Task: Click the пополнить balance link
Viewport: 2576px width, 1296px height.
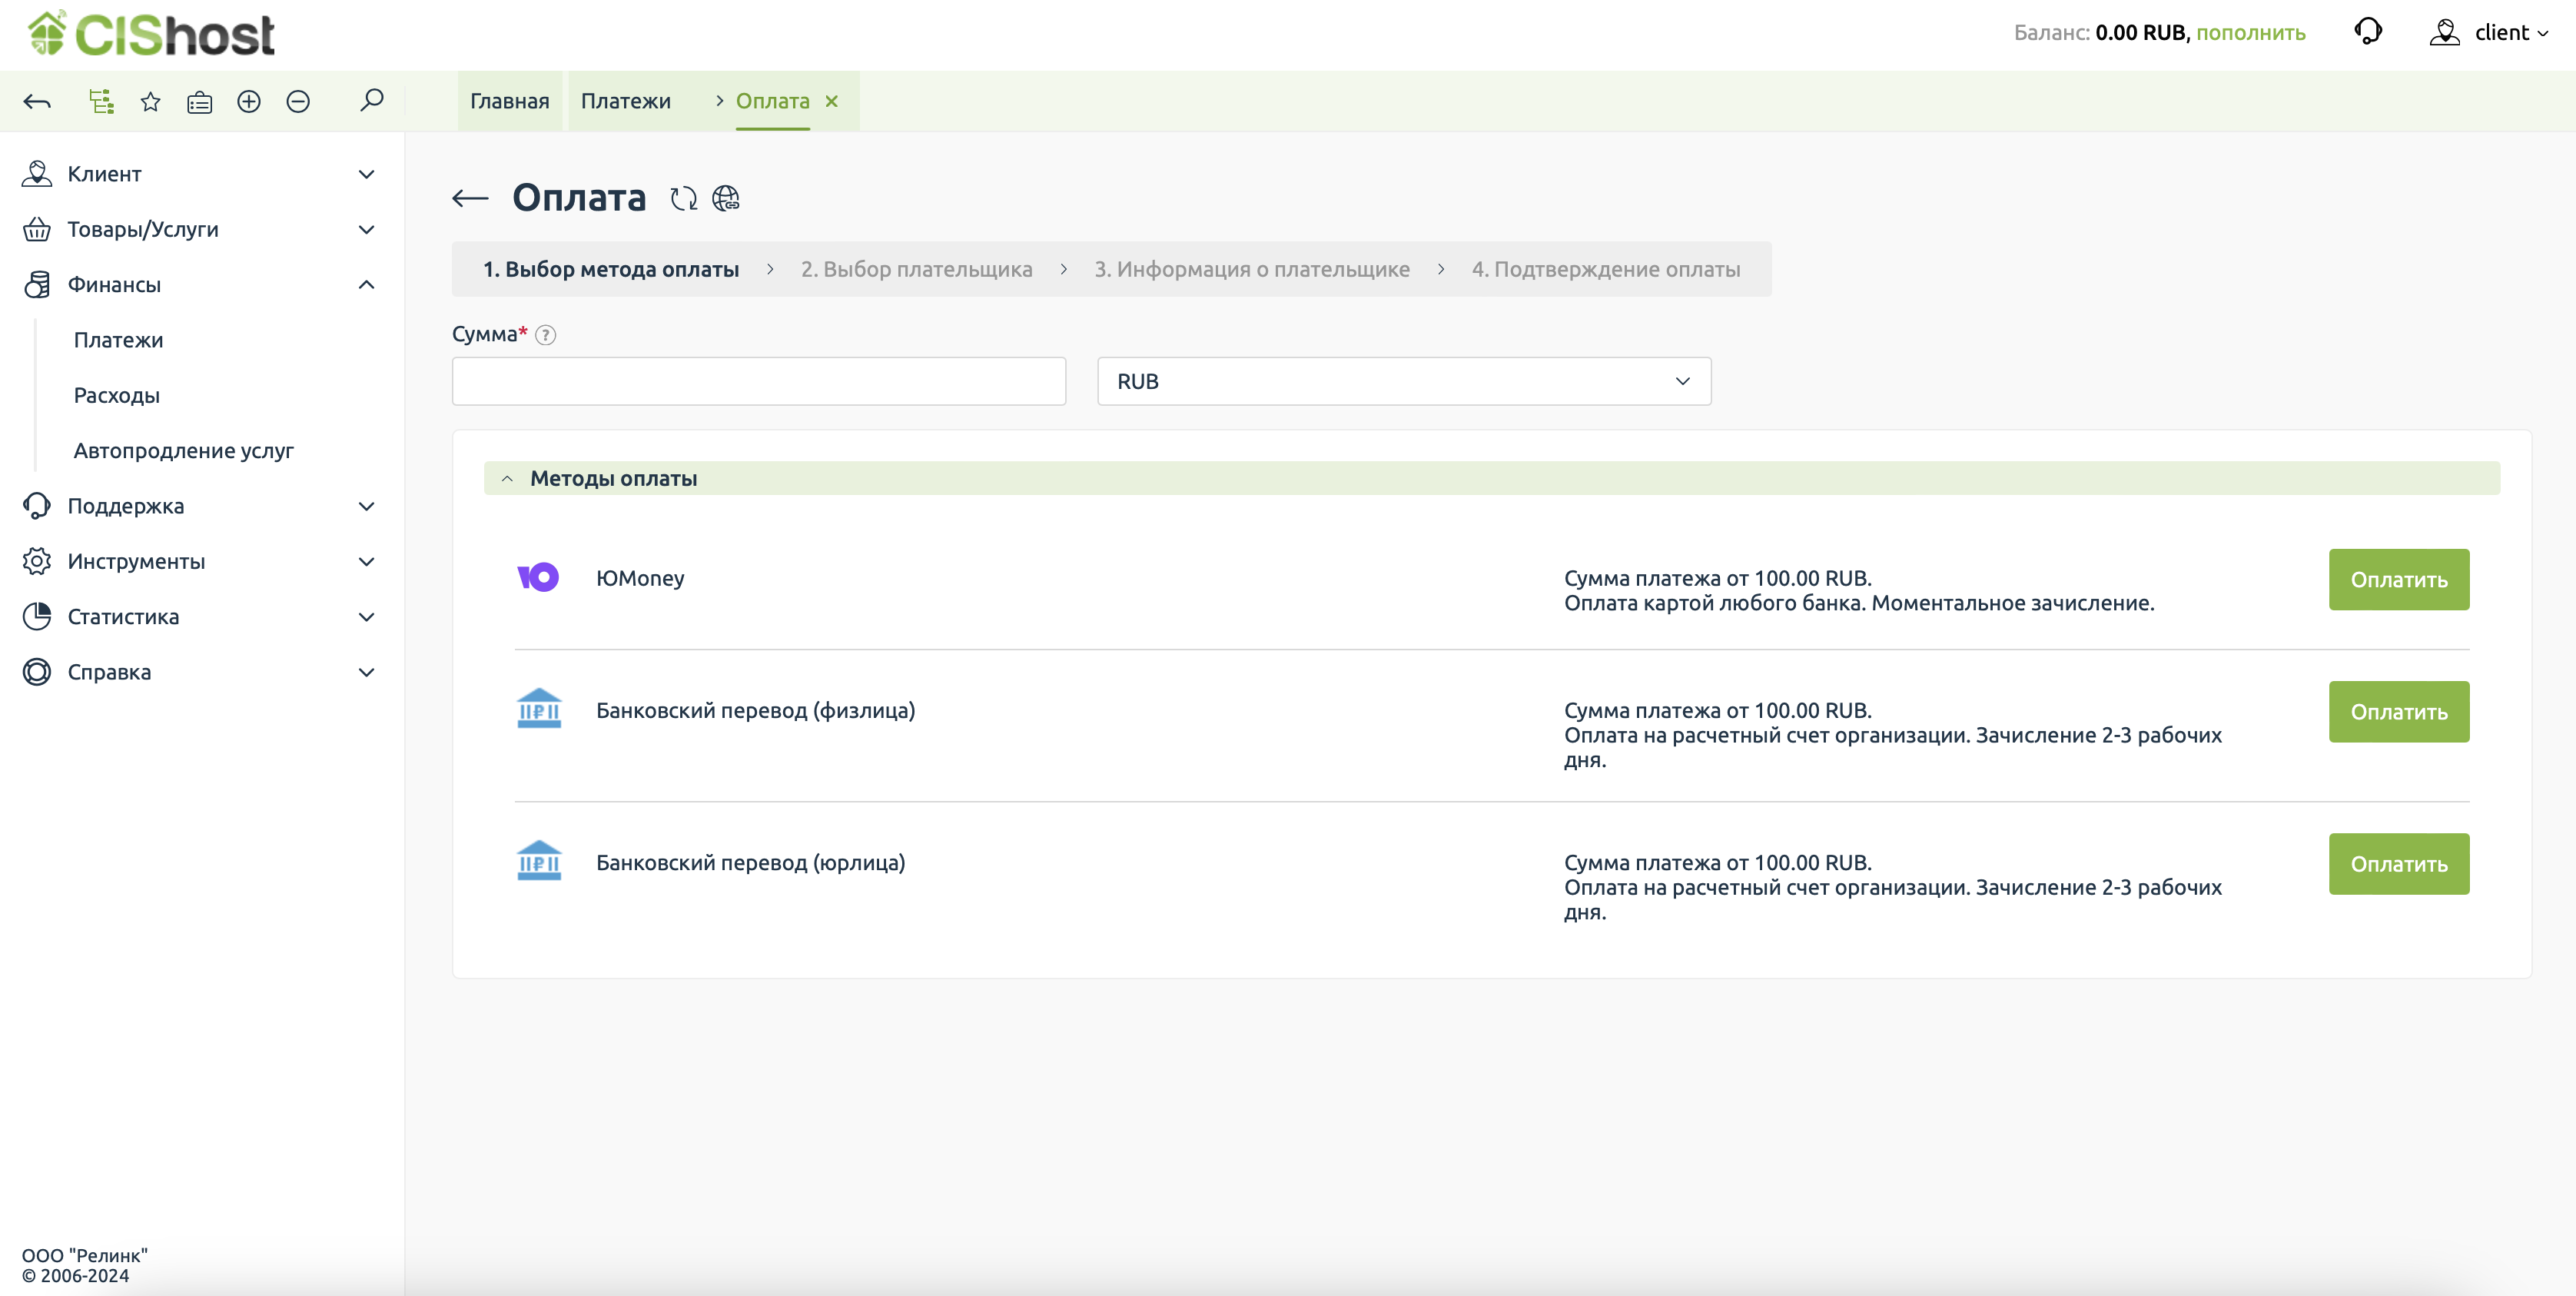Action: pos(2250,32)
